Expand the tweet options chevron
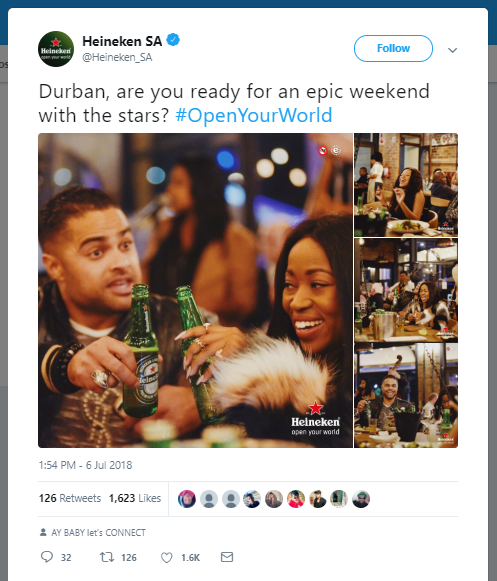Screen dimensions: 497x581 point(453,50)
